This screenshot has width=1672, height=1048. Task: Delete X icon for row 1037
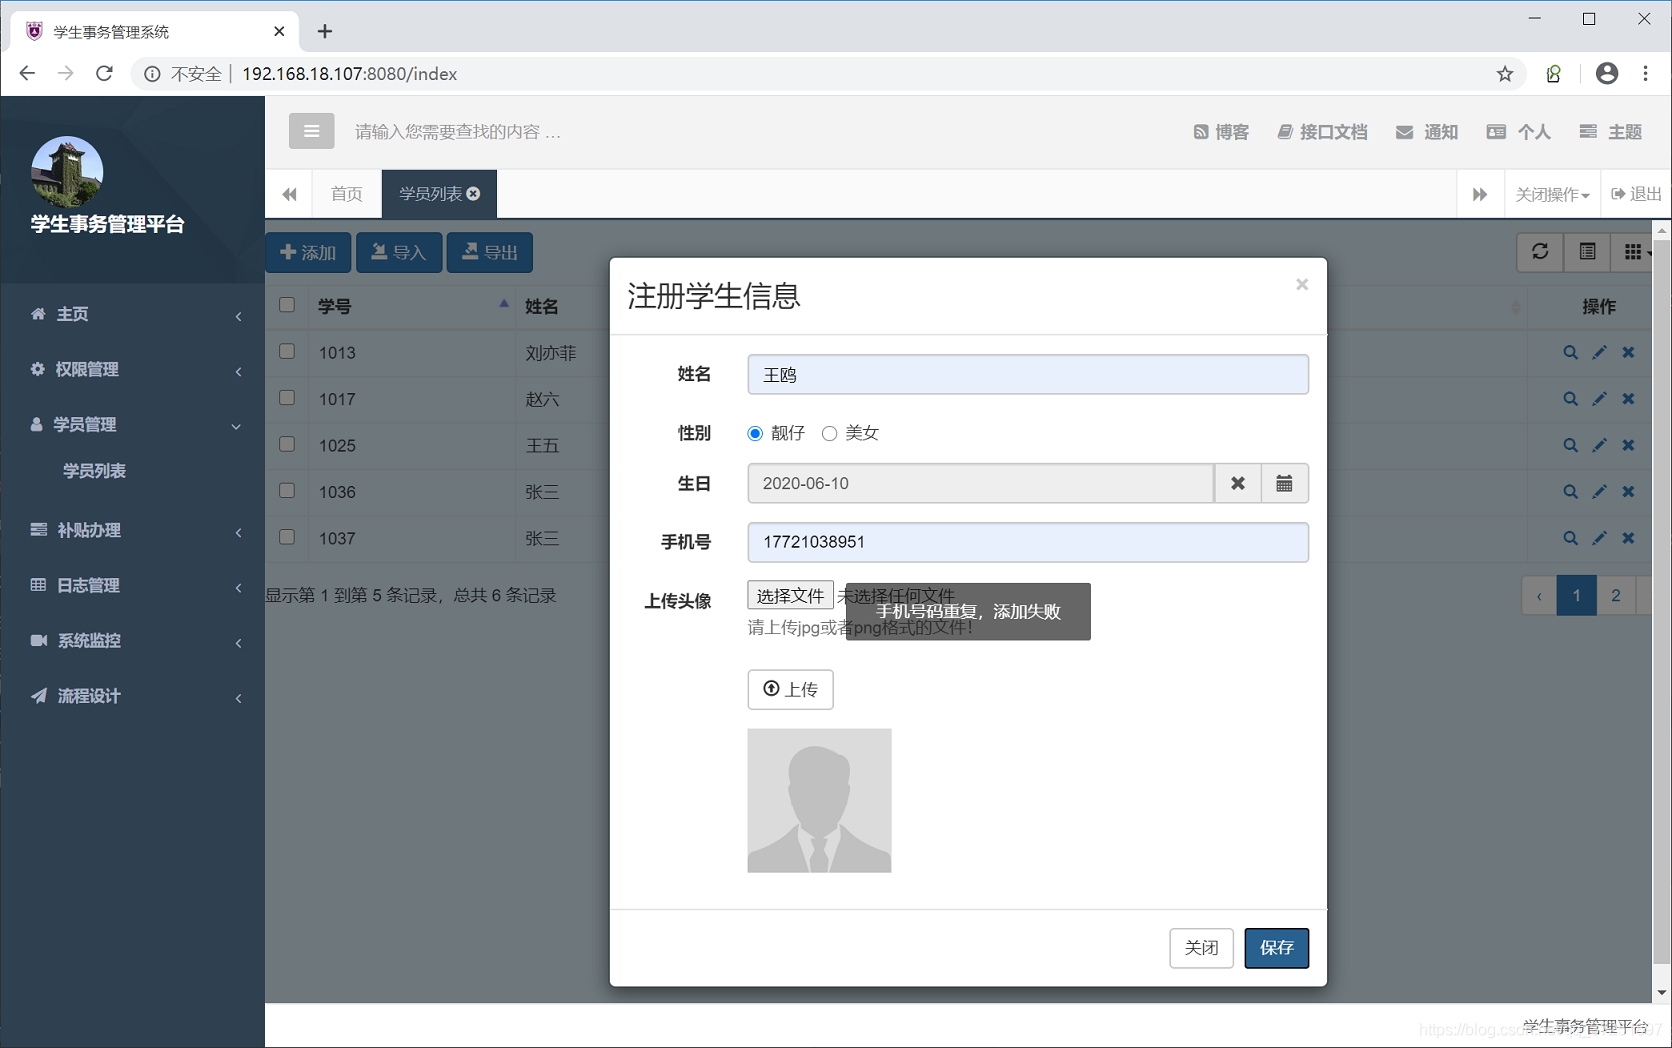pos(1628,538)
